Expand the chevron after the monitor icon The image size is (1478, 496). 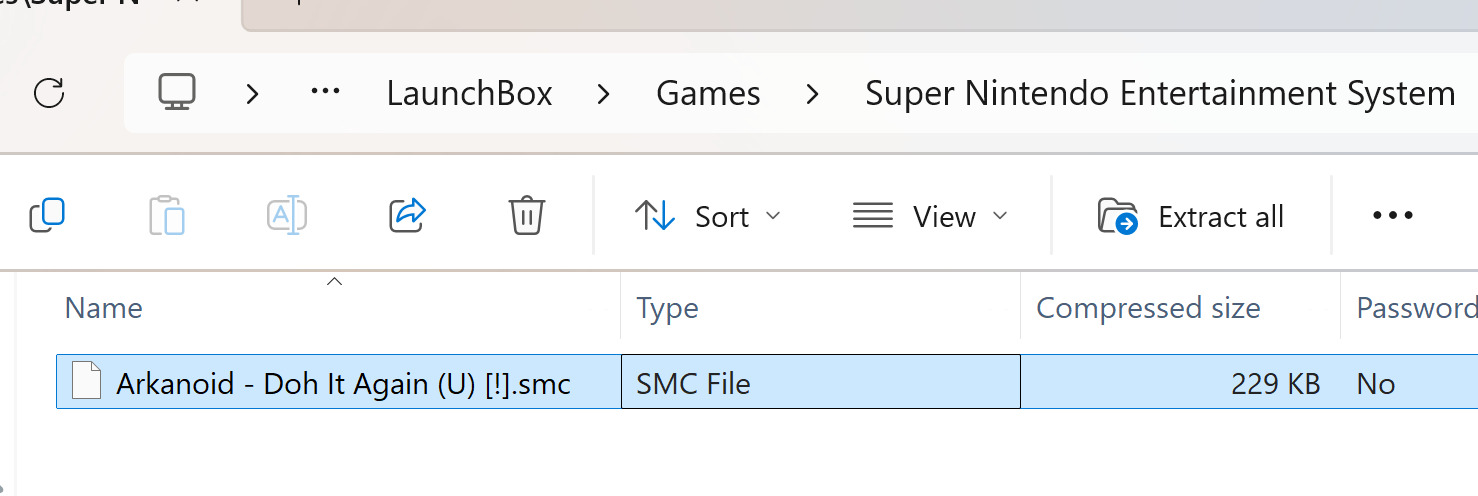coord(252,94)
